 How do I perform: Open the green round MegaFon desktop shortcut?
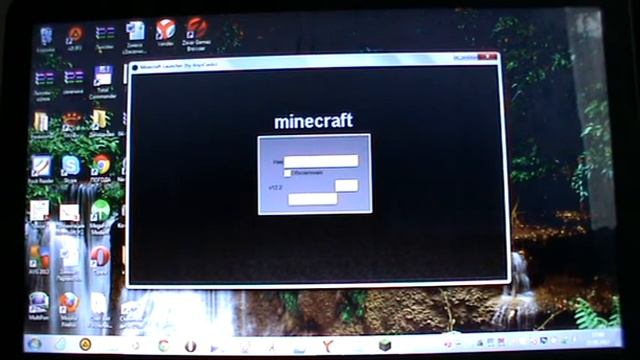100,216
